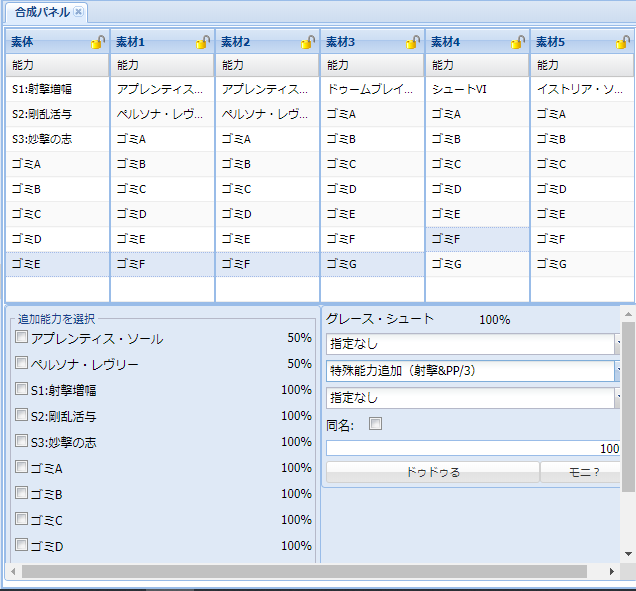The height and width of the screenshot is (591, 636).
Task: Click the 素材1 column header
Action: coord(162,42)
